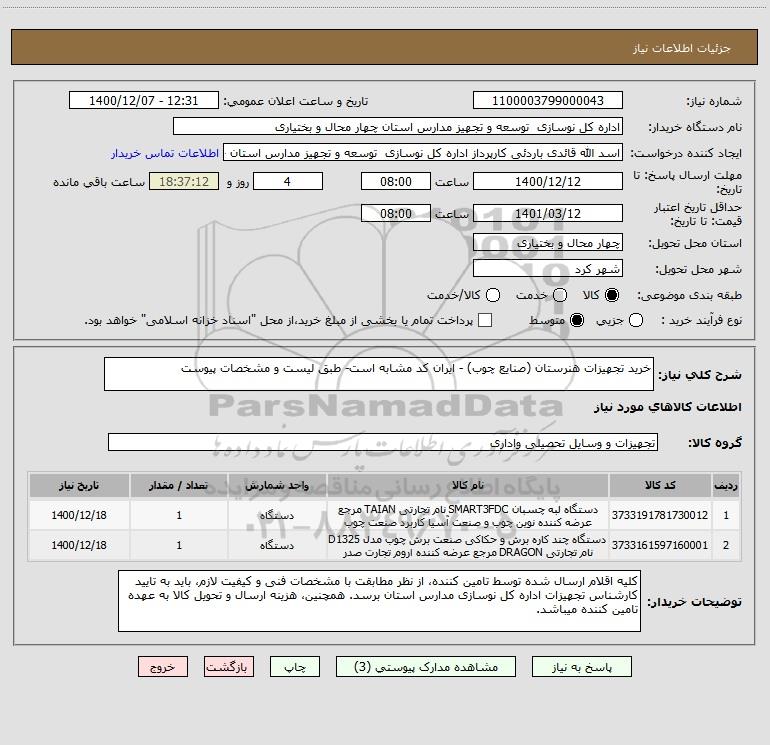Click the response deadline date 1400/12/12

(548, 181)
